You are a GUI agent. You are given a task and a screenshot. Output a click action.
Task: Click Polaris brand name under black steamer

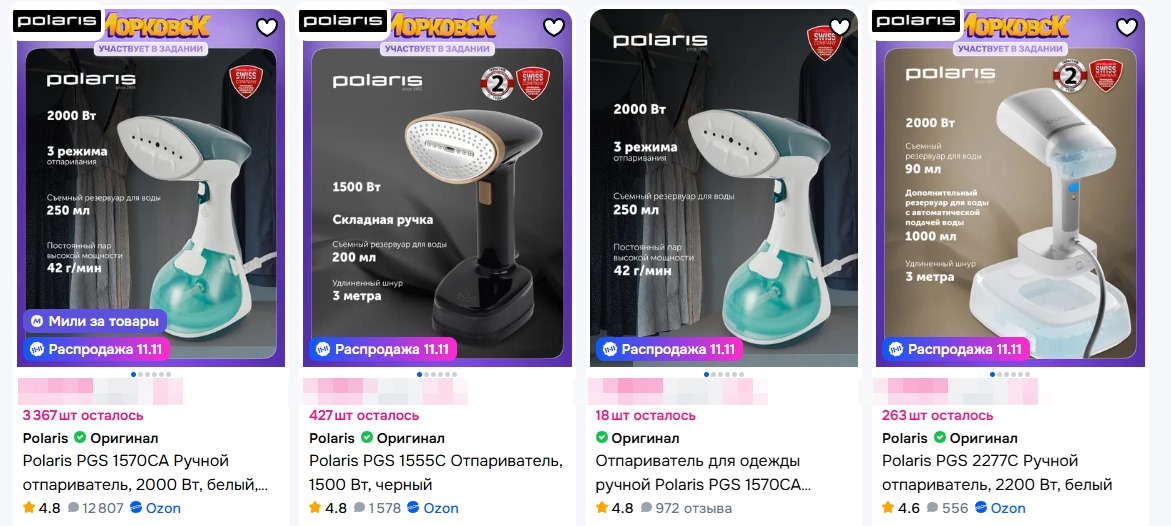pos(332,438)
